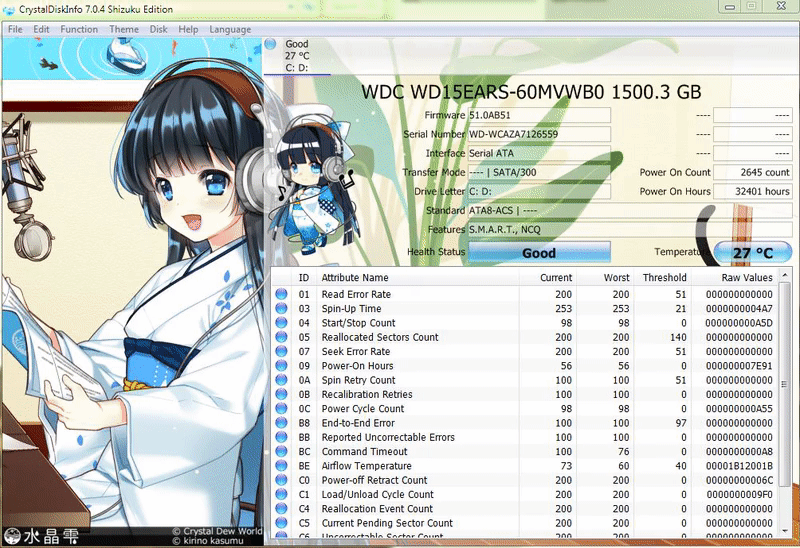Open the Disk menu

(x=158, y=29)
